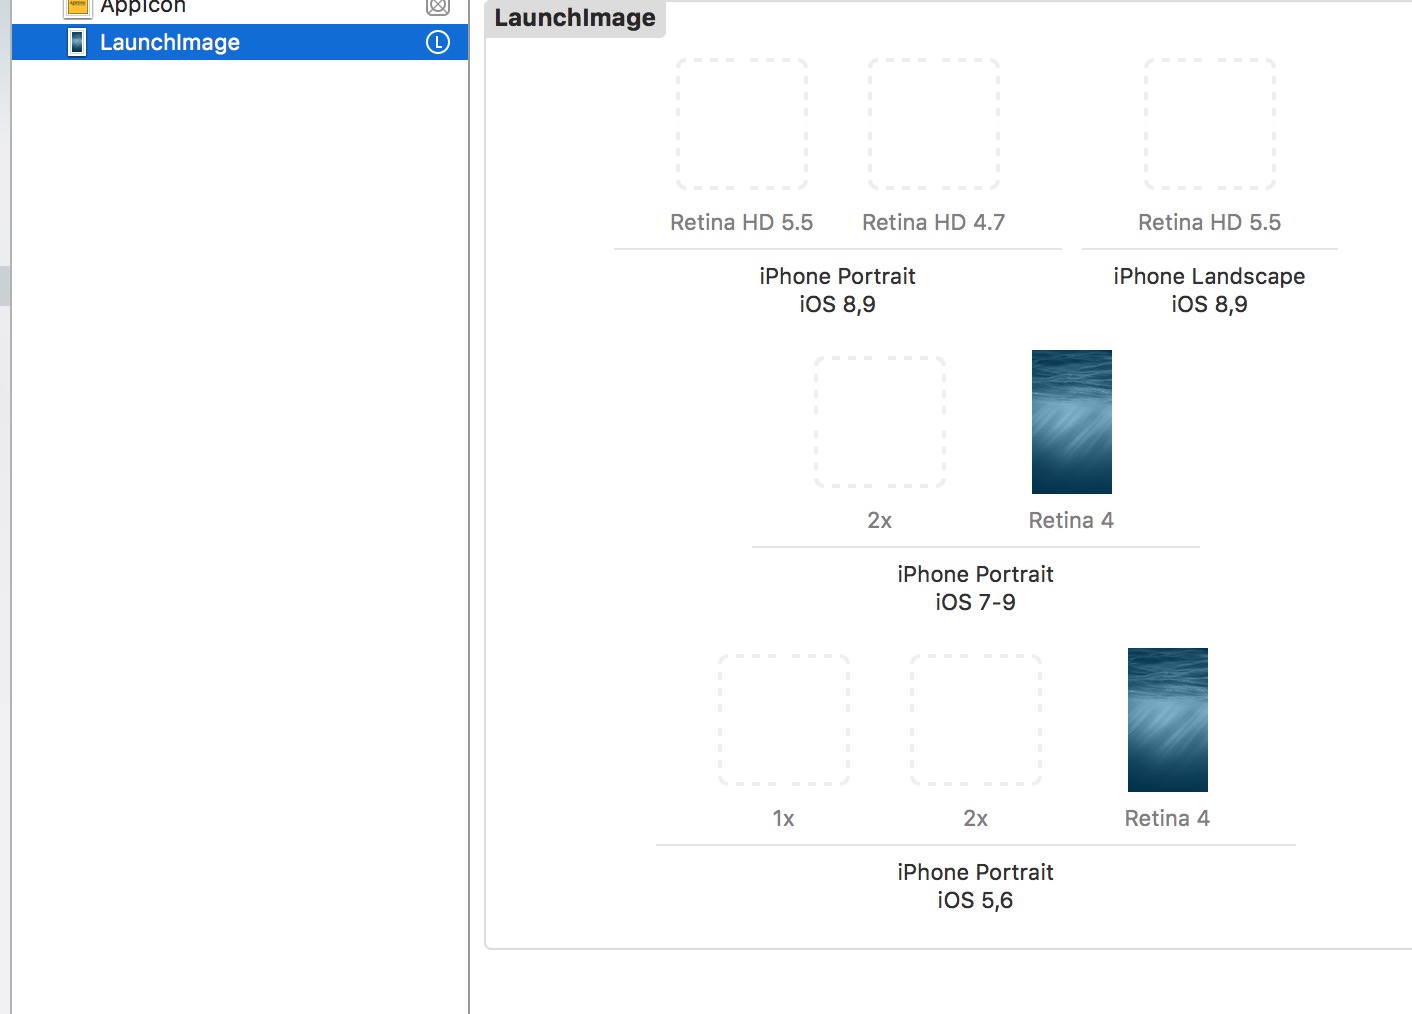Click '2x' label in iOS 7-9 group
The height and width of the screenshot is (1014, 1412).
click(x=880, y=520)
